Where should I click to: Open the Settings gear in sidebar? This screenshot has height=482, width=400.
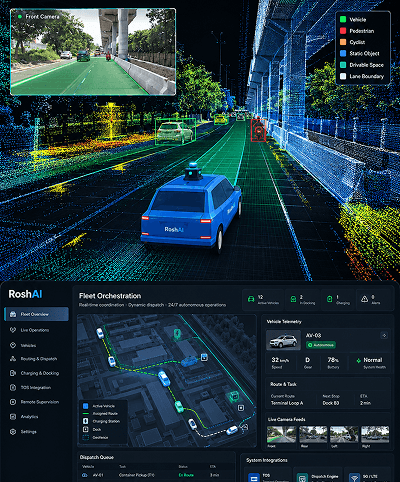[13, 432]
